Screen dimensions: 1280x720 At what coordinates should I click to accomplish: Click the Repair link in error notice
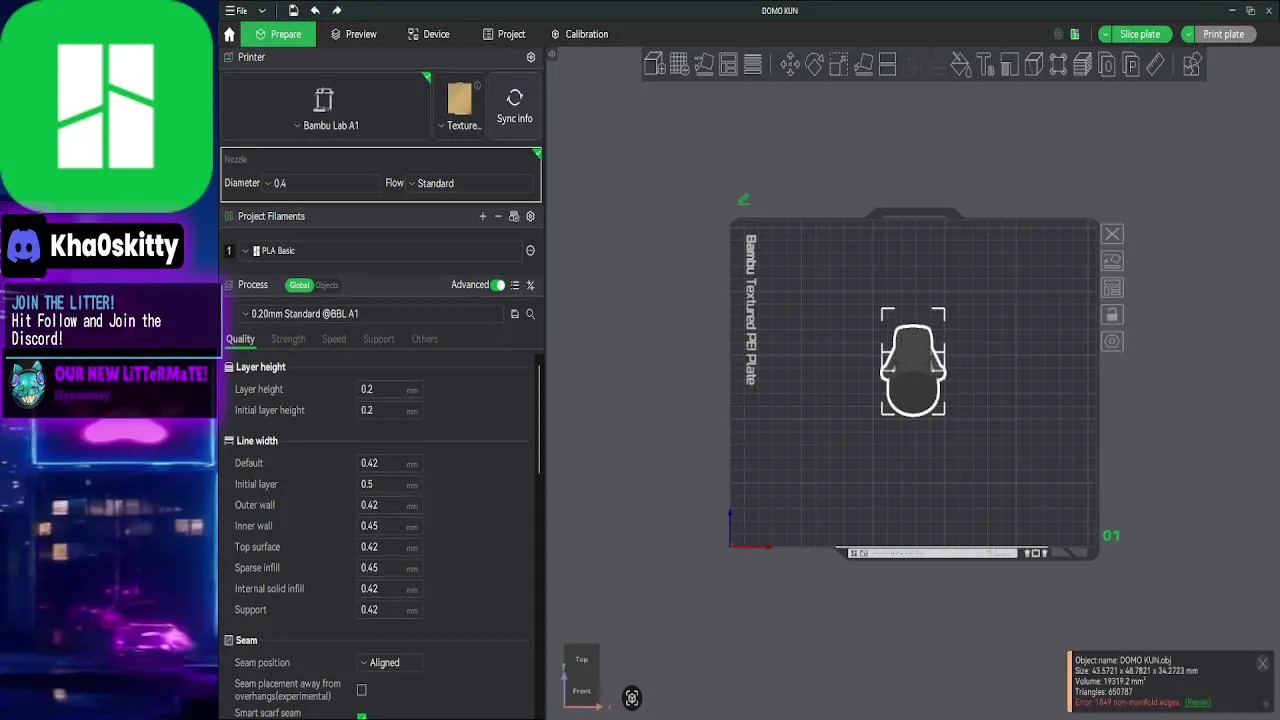click(x=1197, y=703)
